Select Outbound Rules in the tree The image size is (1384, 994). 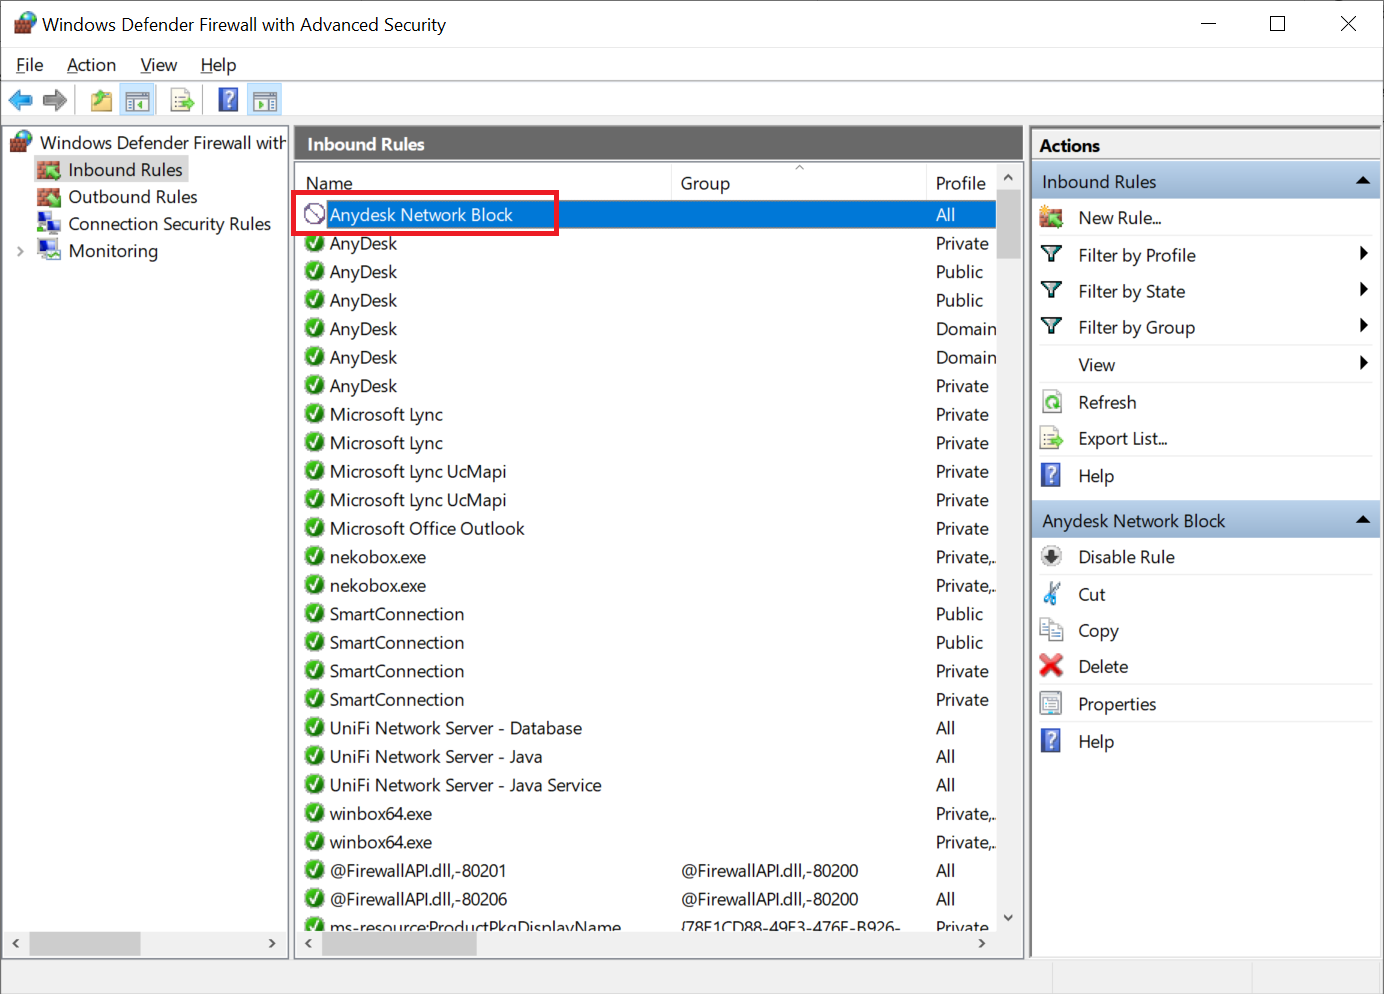[x=132, y=197]
